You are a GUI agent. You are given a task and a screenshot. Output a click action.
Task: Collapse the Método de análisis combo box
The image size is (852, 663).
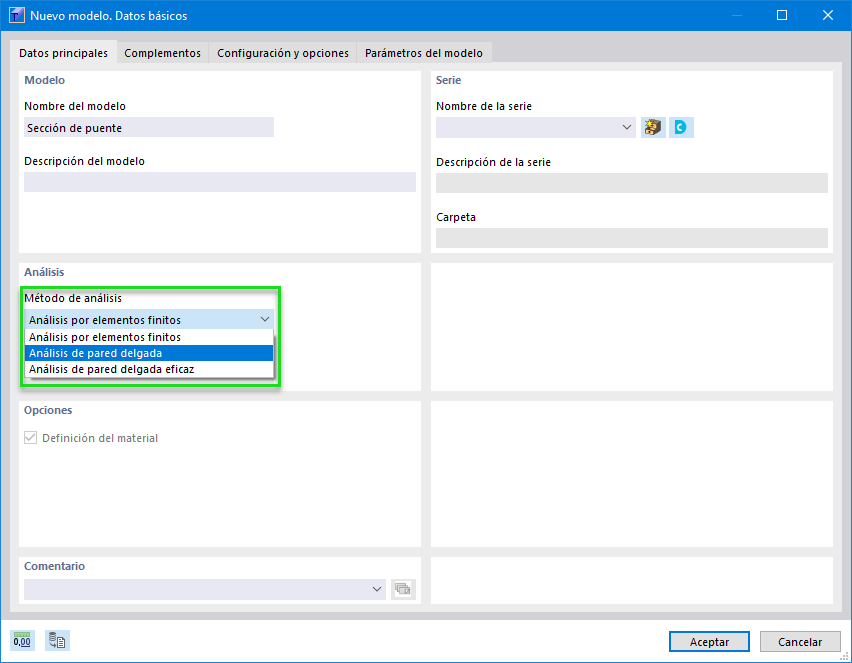tap(264, 320)
